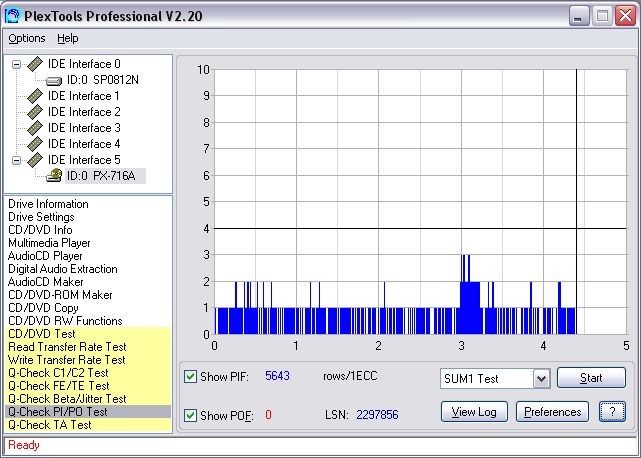The width and height of the screenshot is (641, 458).
Task: Click the POF count value 0
Action: coord(268,415)
